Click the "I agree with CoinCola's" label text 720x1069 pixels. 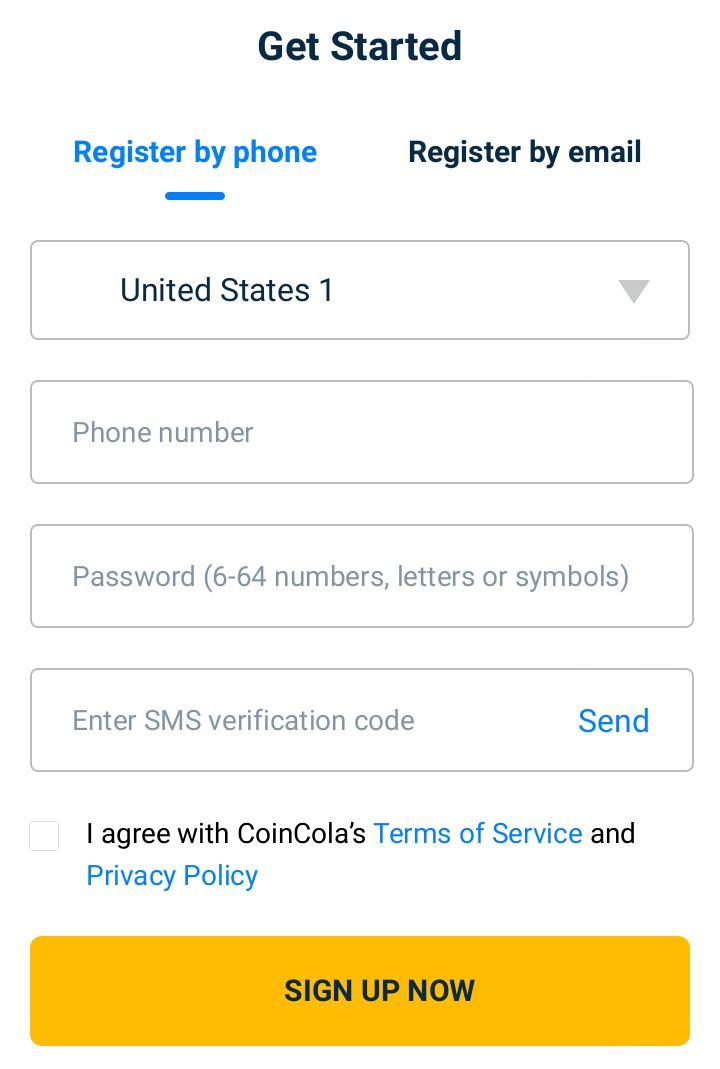226,833
